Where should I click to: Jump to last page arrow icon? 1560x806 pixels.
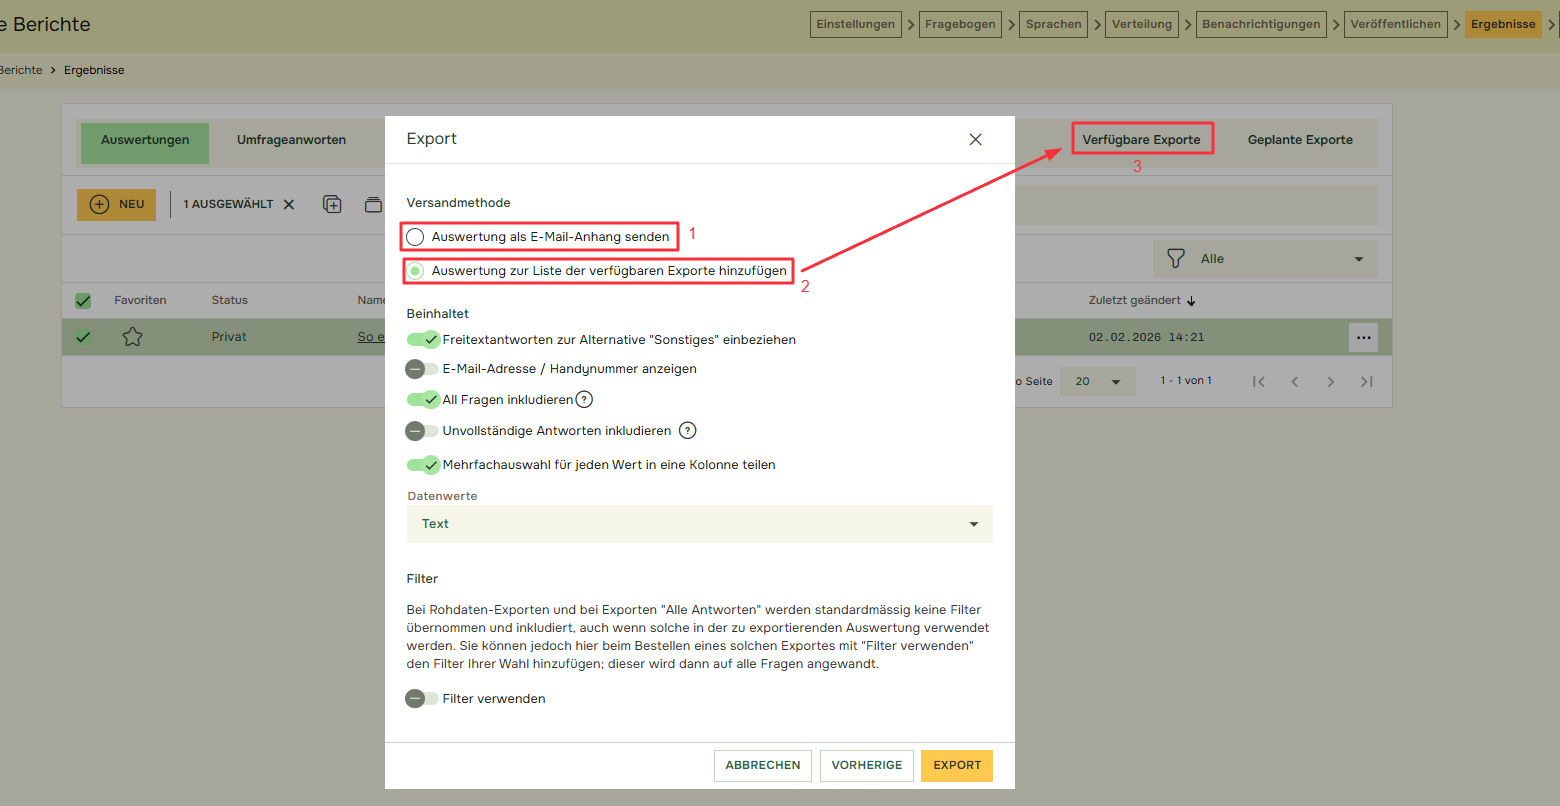pyautogui.click(x=1366, y=381)
